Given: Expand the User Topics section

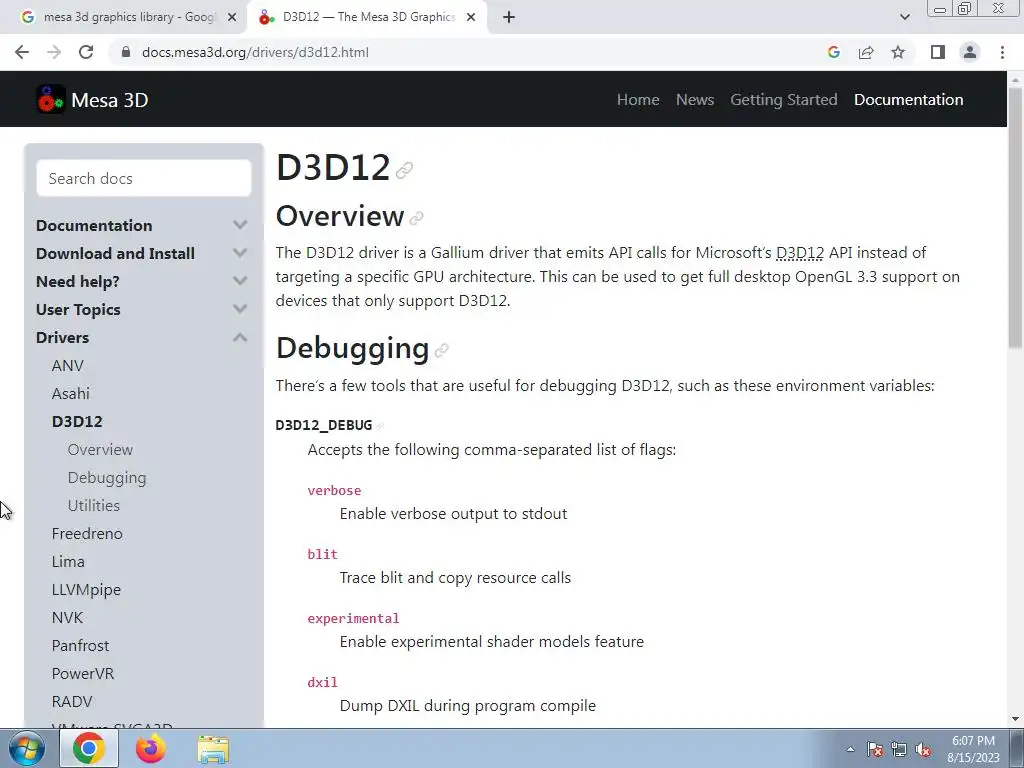Looking at the screenshot, I should (240, 310).
